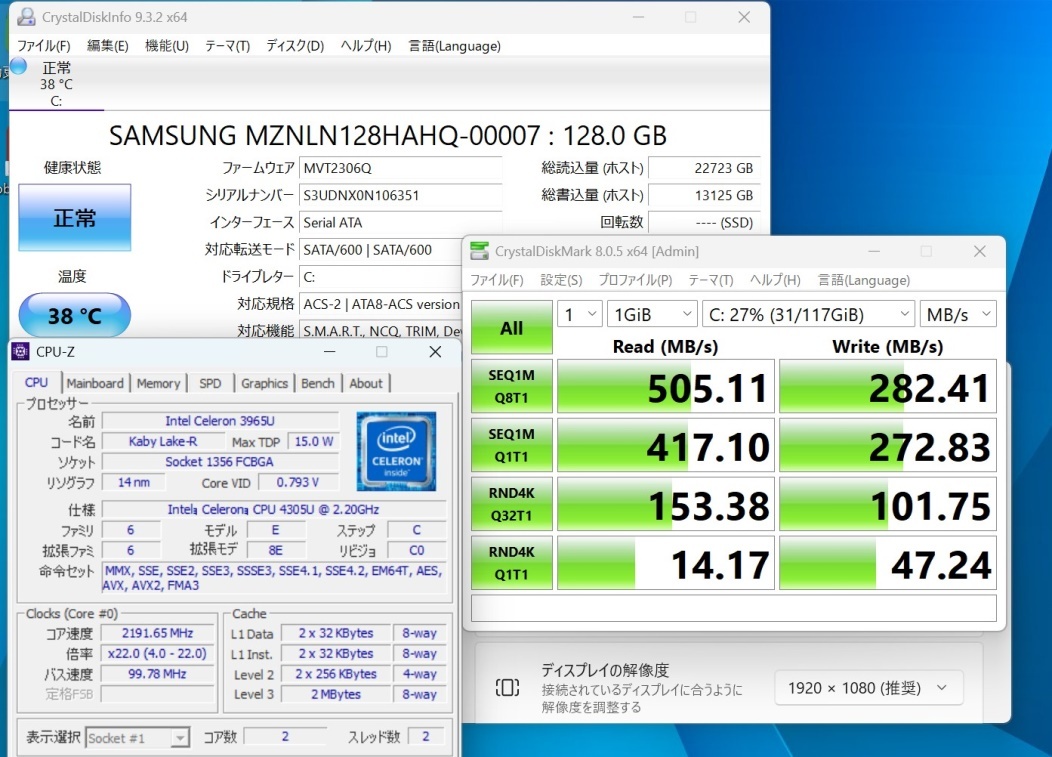The width and height of the screenshot is (1052, 757).
Task: Open 言語(Language) menu in CrystalDiskInfo
Action: [x=454, y=46]
